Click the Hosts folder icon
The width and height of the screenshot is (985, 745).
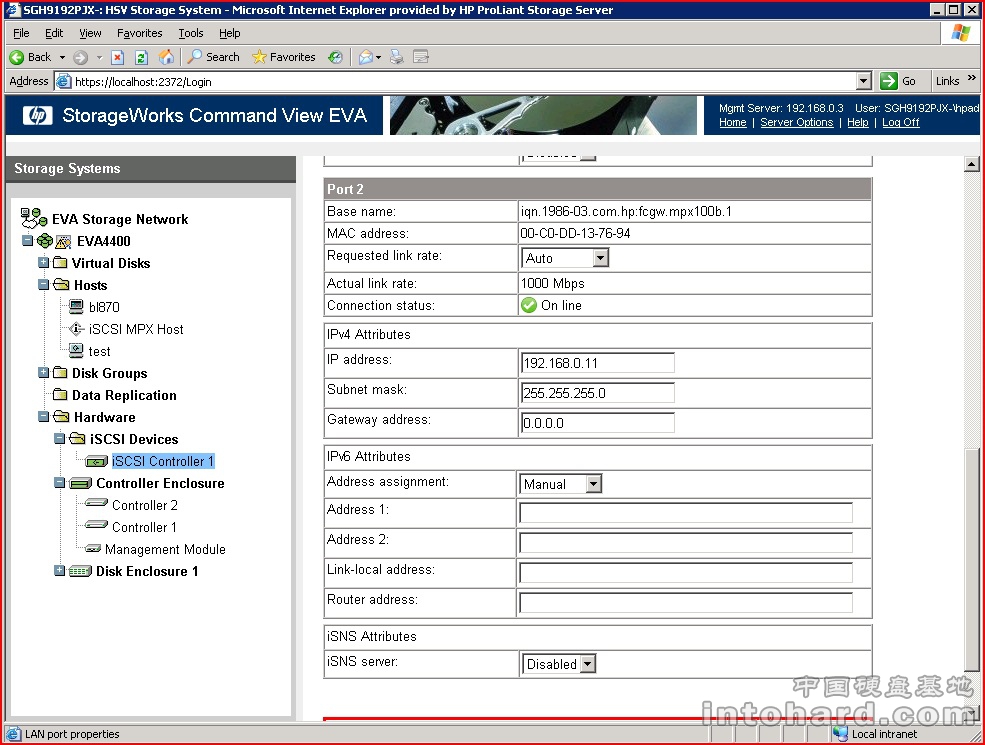point(61,285)
